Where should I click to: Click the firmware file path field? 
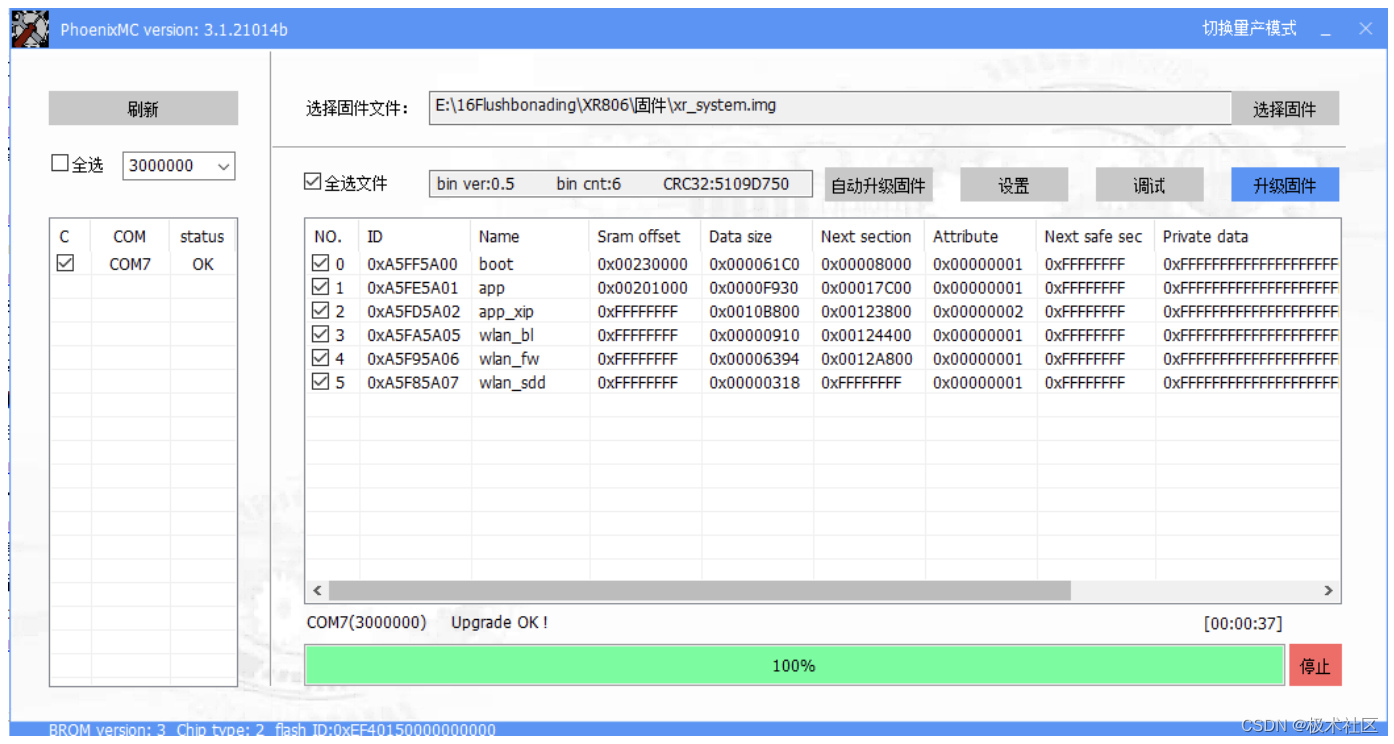[x=829, y=107]
